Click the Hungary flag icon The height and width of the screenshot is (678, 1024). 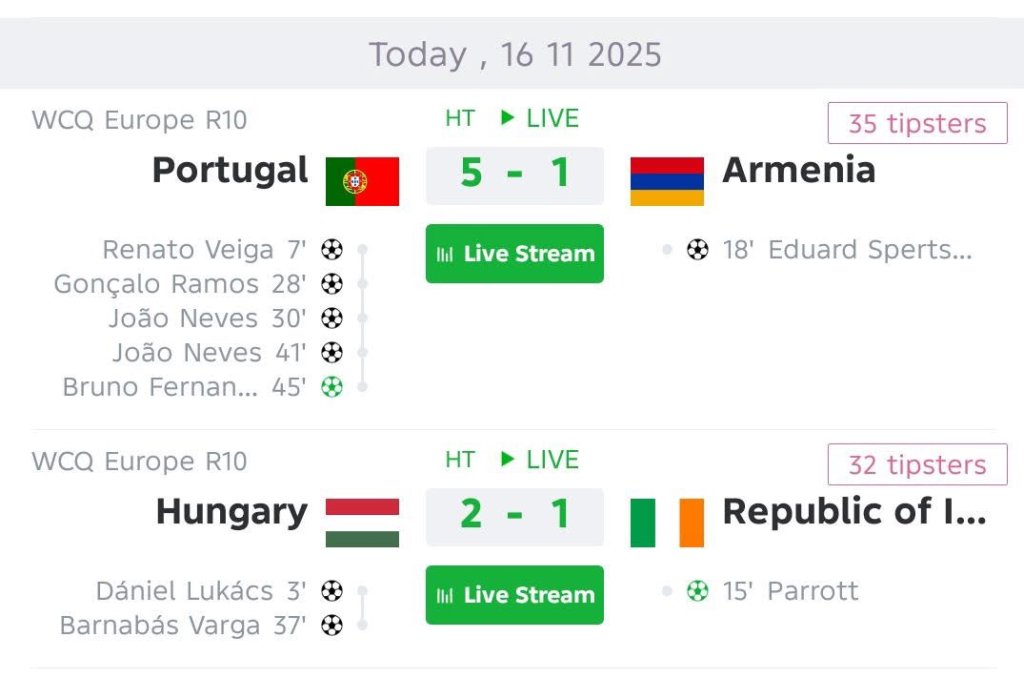click(362, 523)
